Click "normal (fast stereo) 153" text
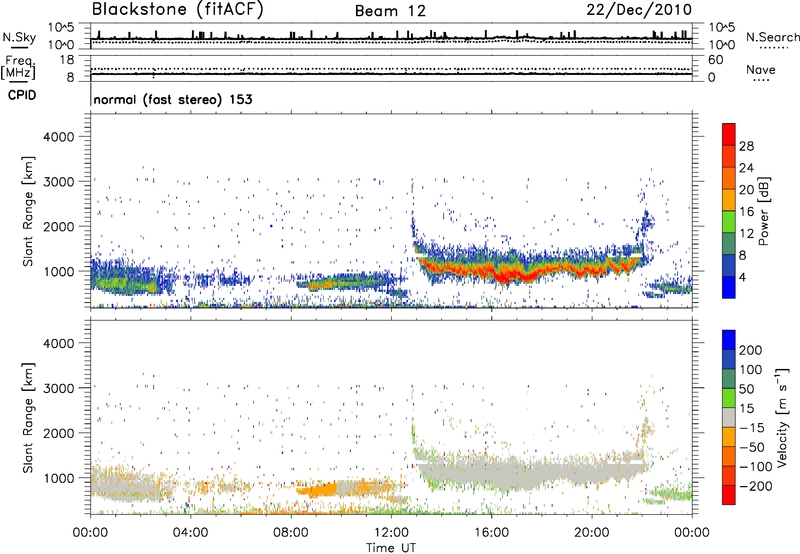 pos(173,99)
